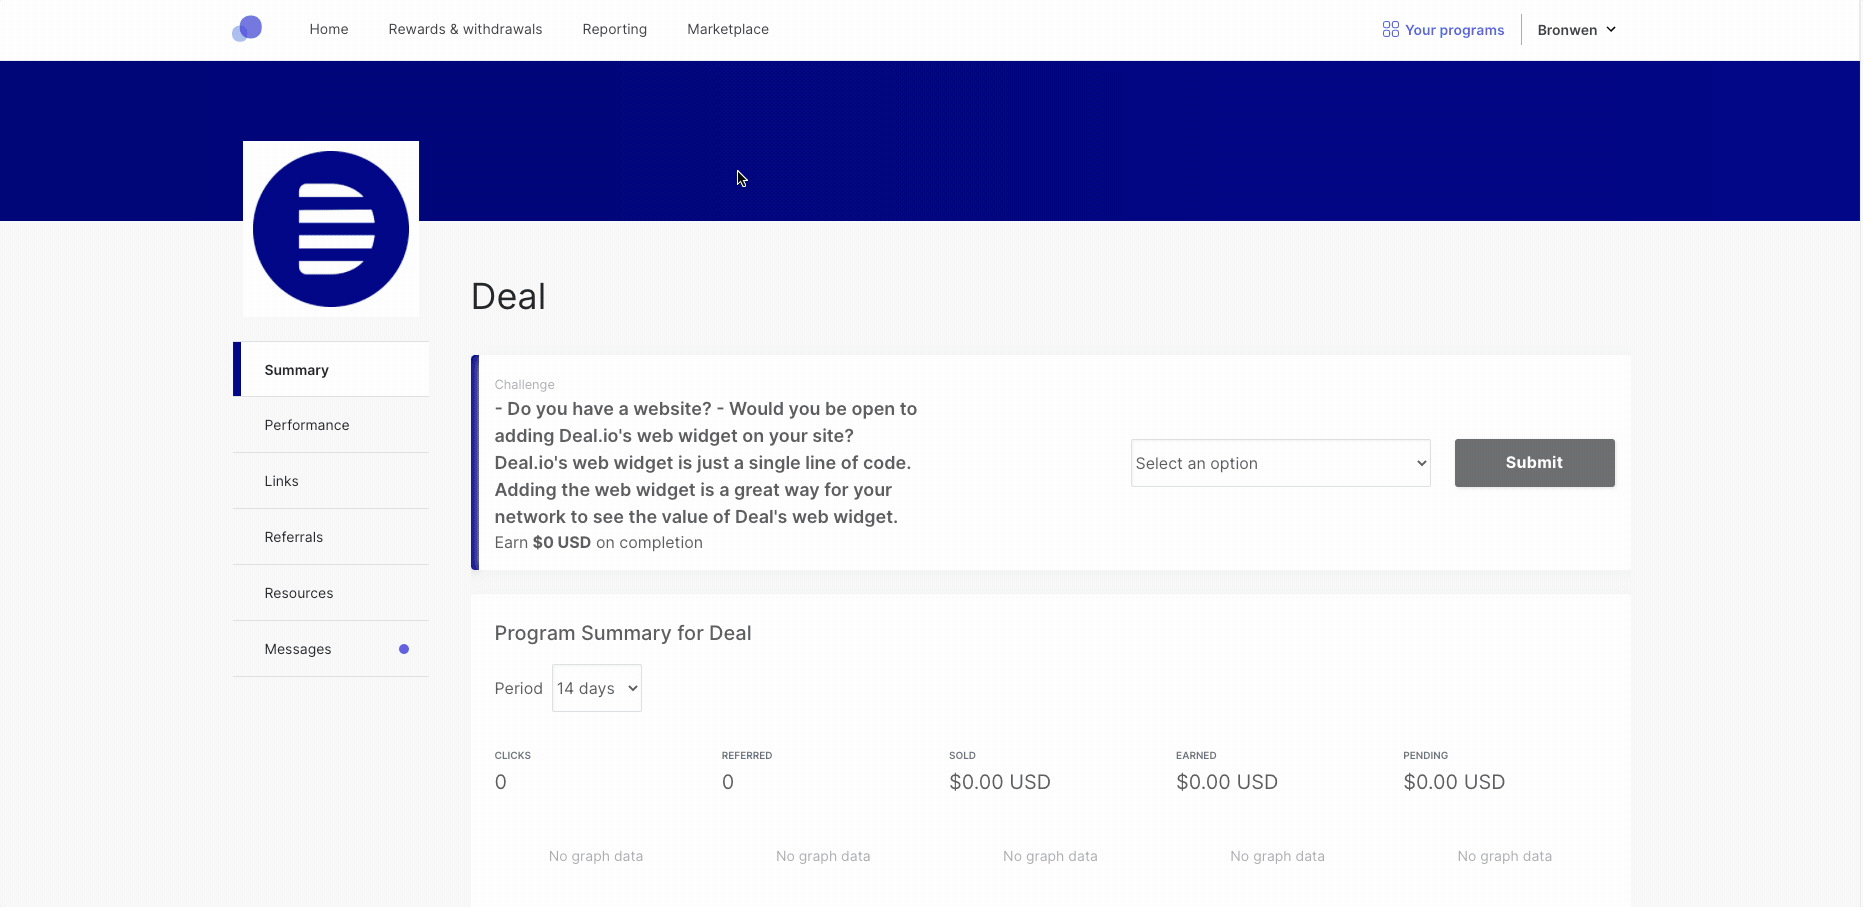This screenshot has height=907, width=1863.
Task: Open the Marketplace page
Action: [x=728, y=29]
